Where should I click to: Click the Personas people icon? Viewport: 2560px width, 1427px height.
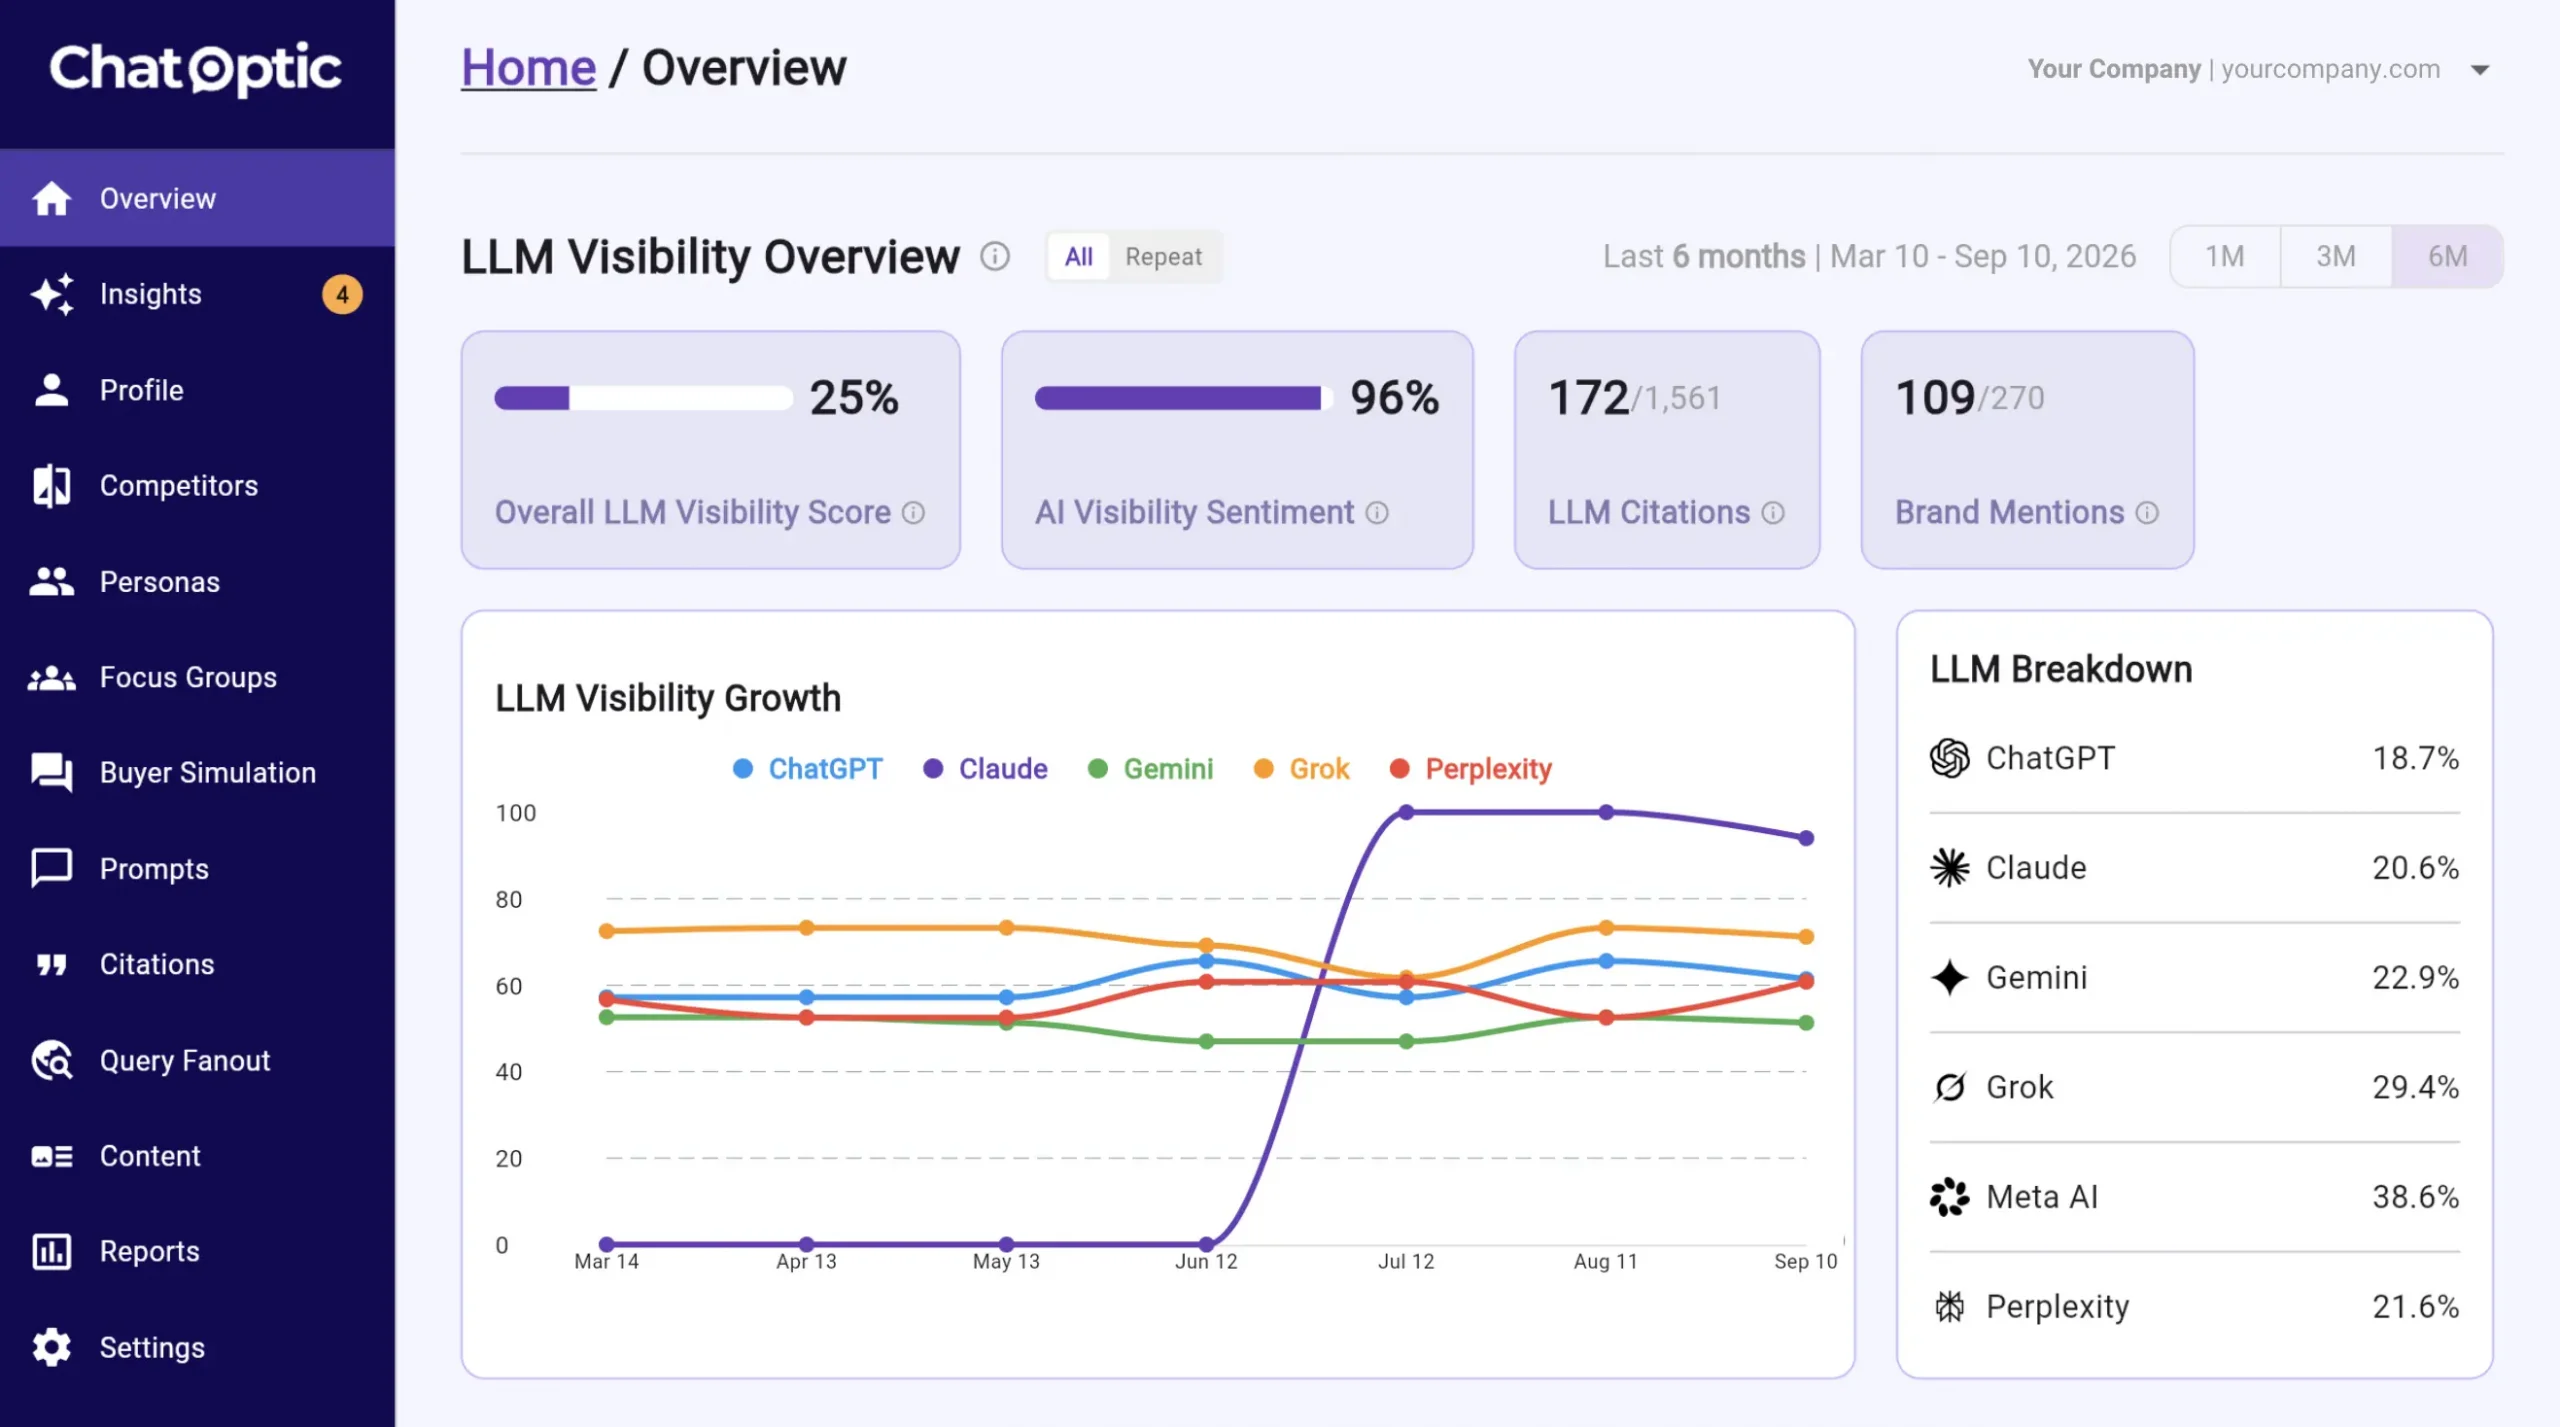click(x=51, y=581)
